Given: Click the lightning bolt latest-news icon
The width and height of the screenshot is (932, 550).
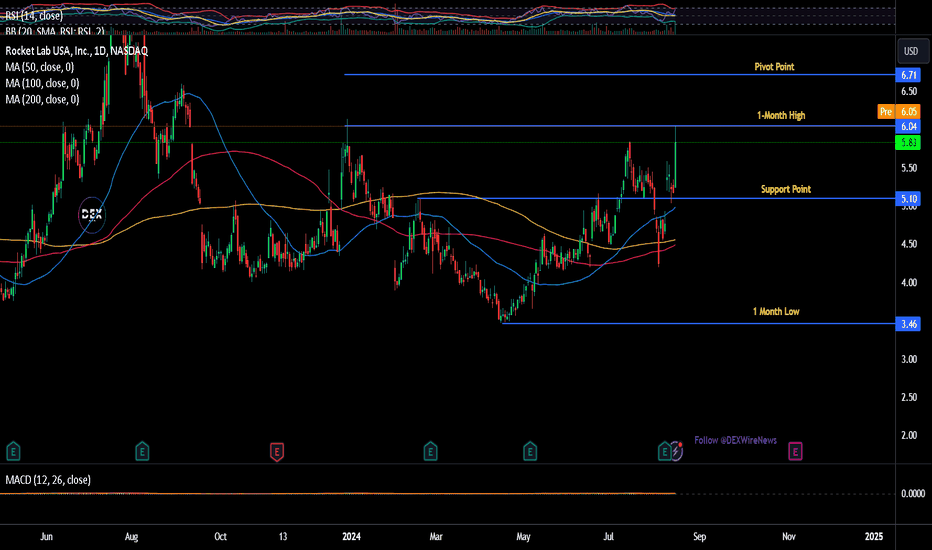Looking at the screenshot, I should point(677,451).
